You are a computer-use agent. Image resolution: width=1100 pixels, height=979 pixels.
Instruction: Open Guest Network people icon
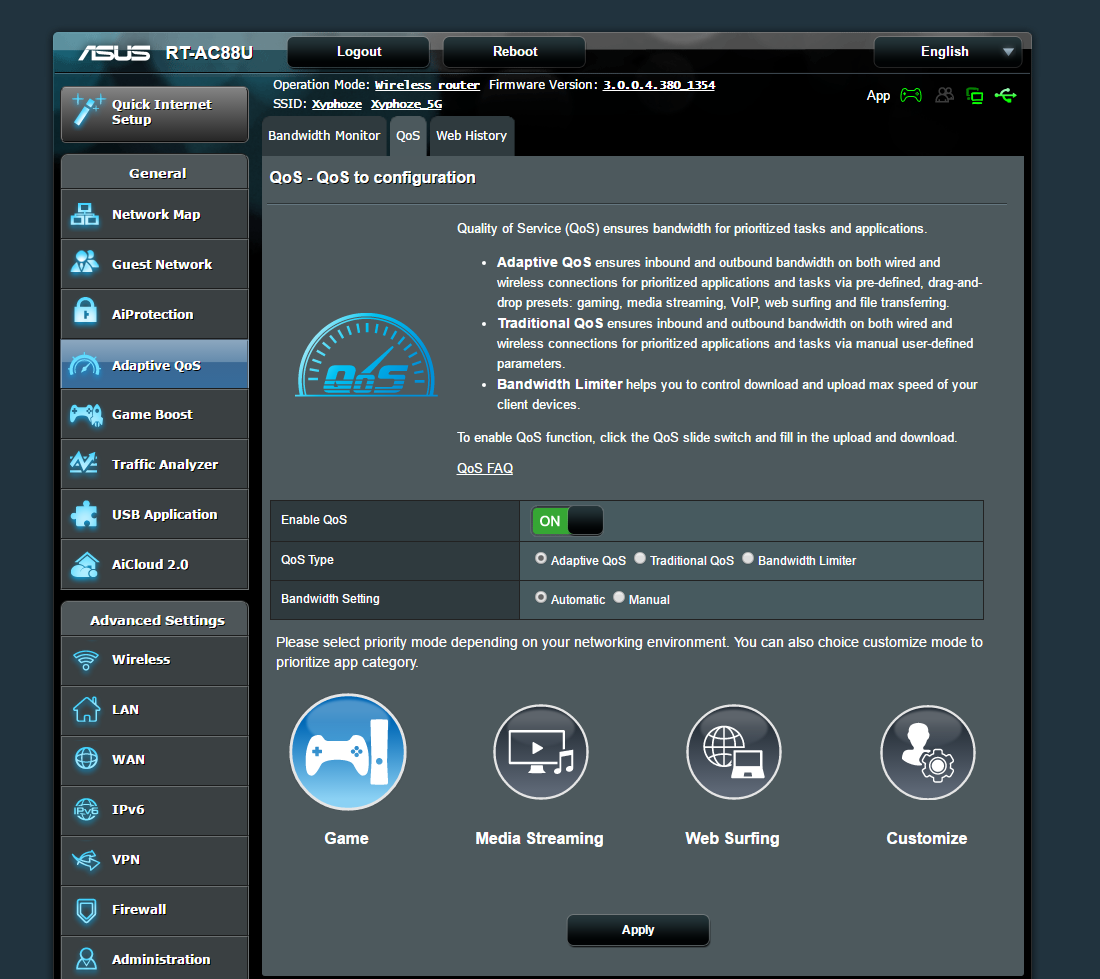coord(85,263)
